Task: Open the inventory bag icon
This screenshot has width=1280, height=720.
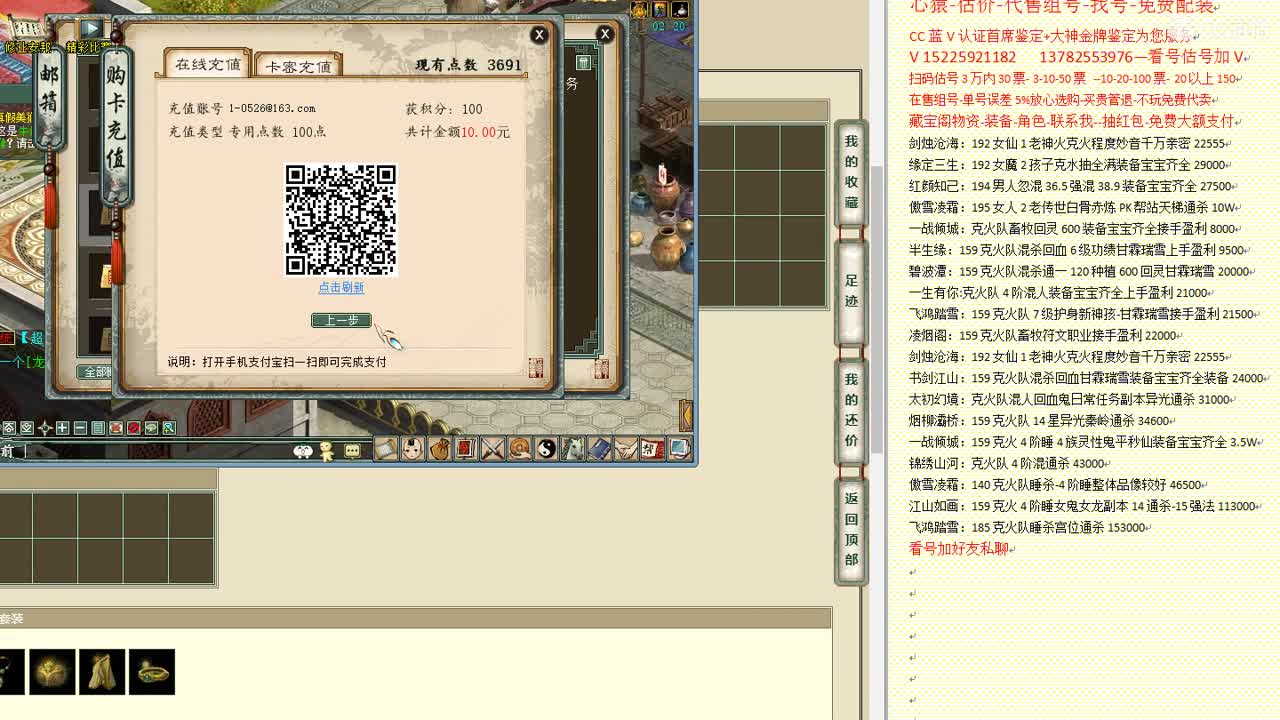Action: point(440,448)
